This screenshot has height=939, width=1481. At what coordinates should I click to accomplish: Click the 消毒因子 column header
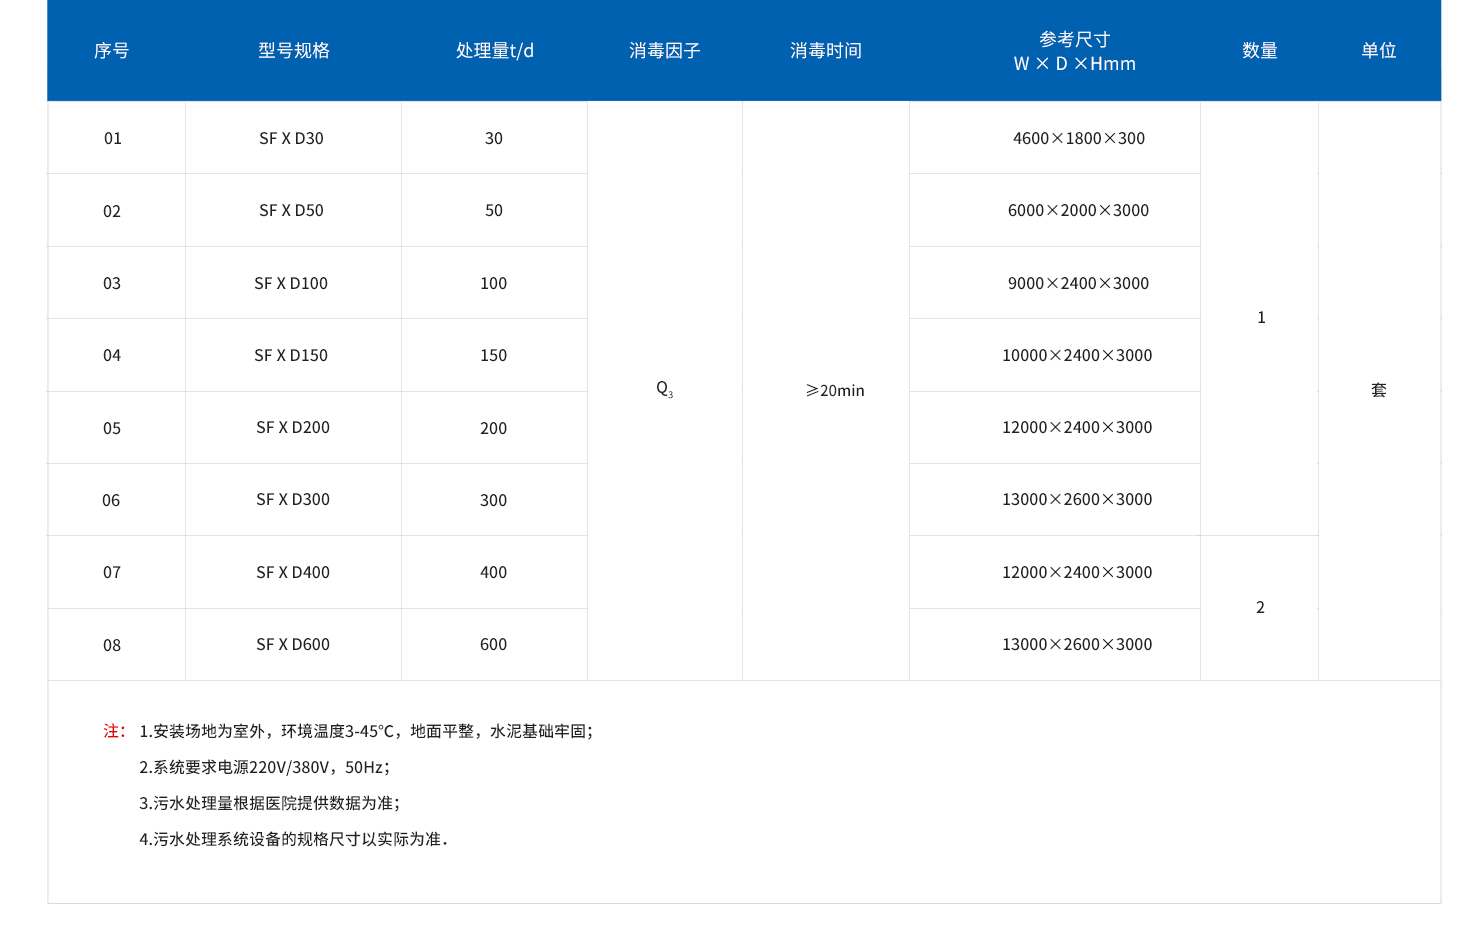click(x=665, y=51)
